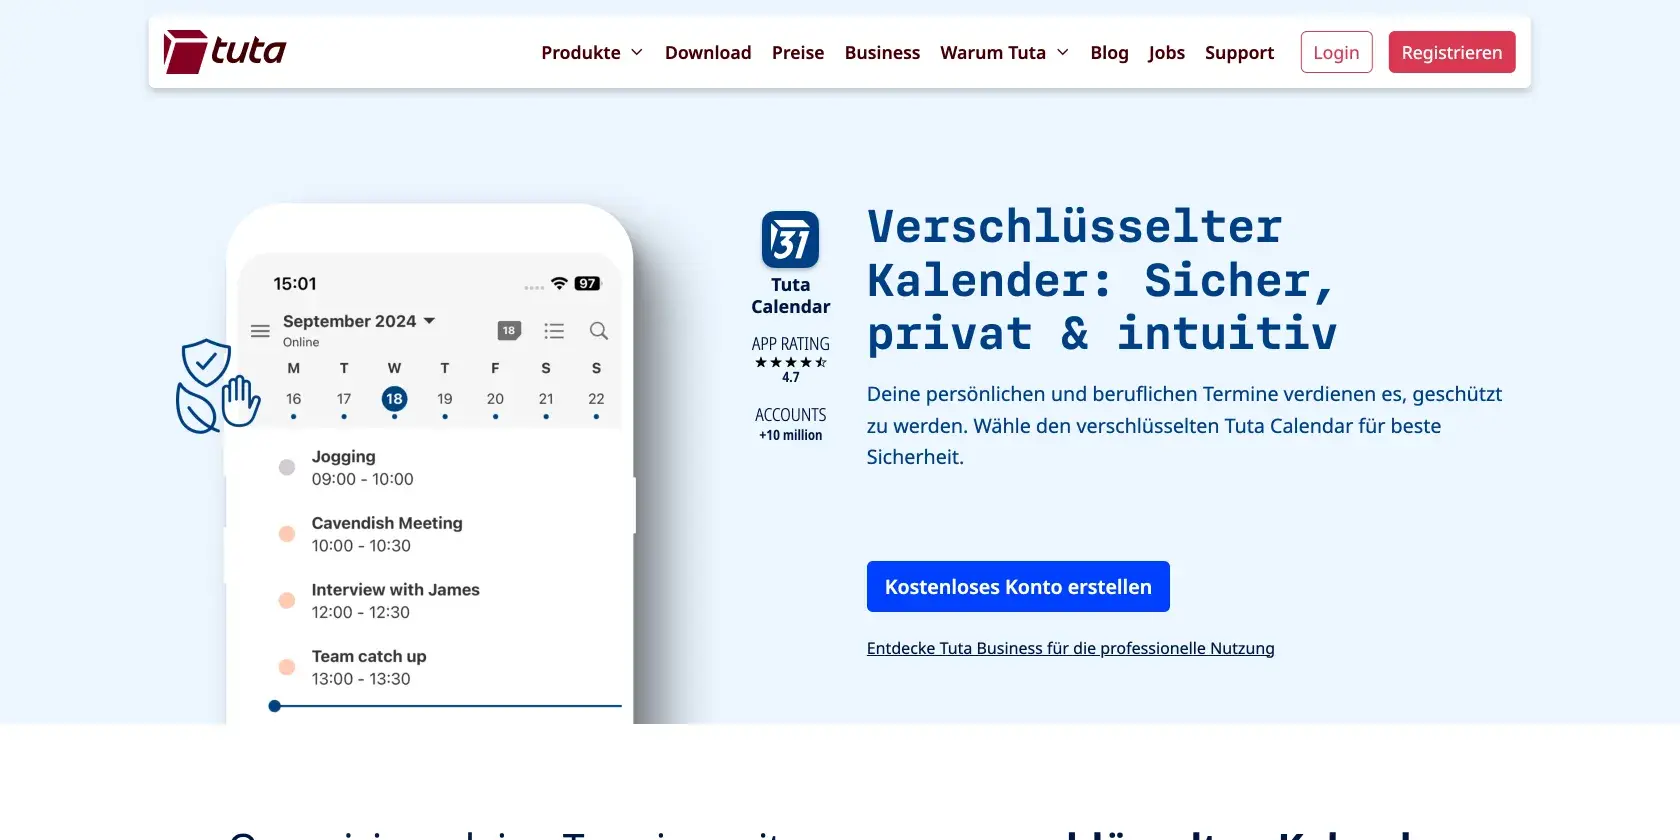
Task: Open the Download page
Action: pos(708,52)
